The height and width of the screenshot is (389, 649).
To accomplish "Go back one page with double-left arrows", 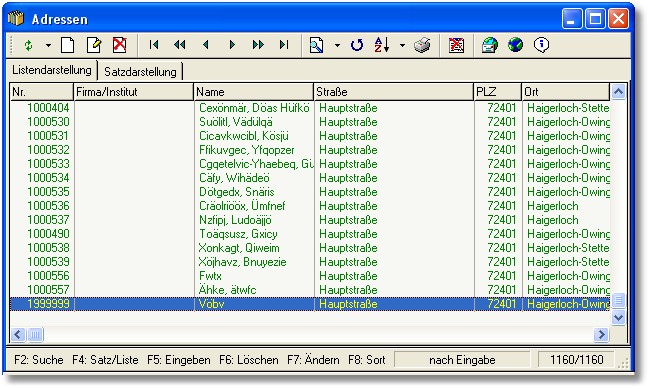I will (180, 45).
